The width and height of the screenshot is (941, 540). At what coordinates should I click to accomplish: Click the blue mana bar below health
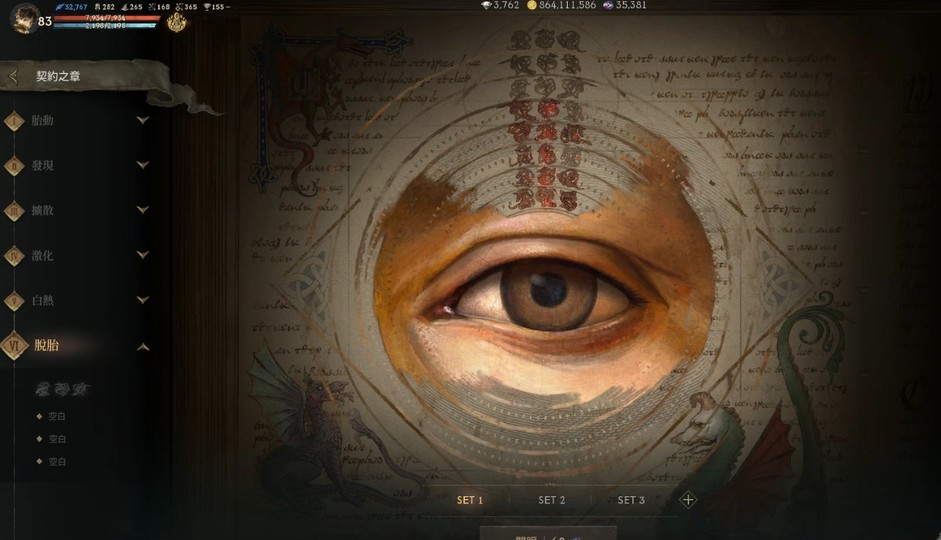tap(105, 26)
